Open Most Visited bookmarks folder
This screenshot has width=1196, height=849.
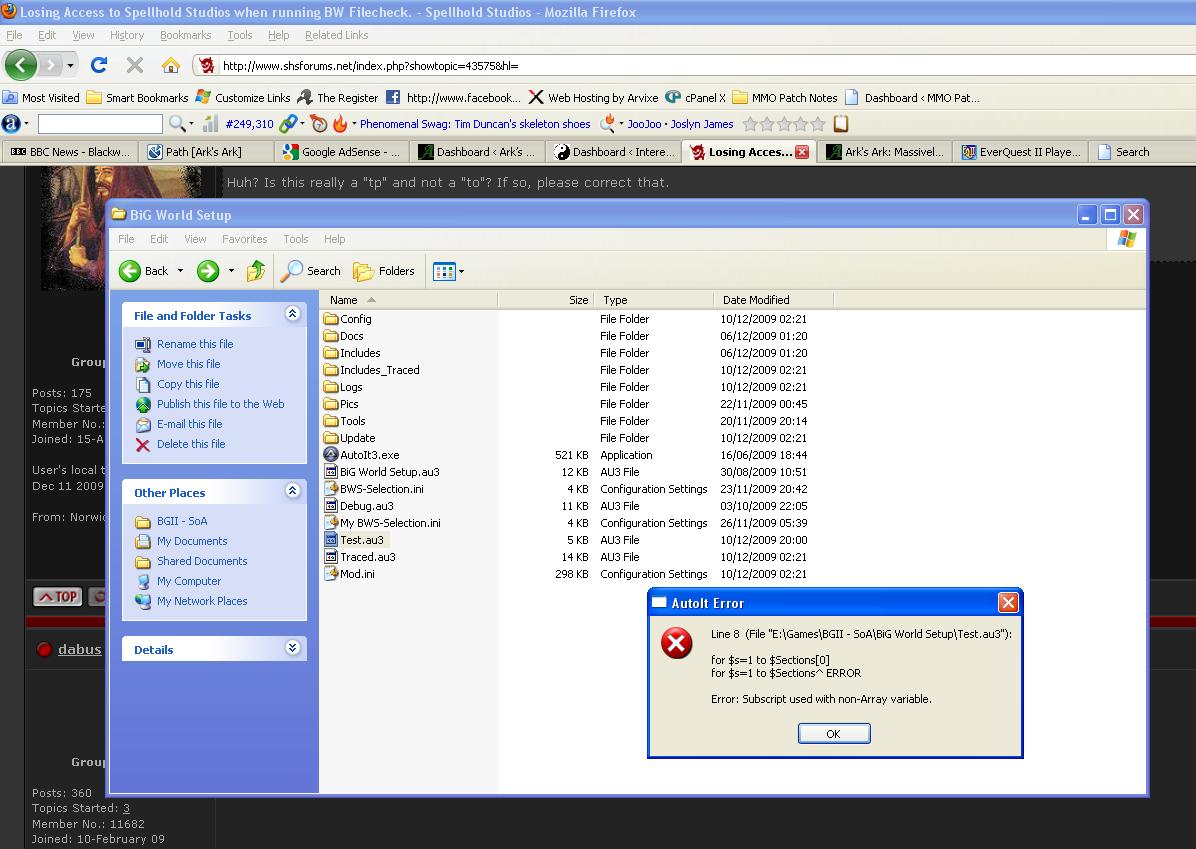tap(41, 98)
